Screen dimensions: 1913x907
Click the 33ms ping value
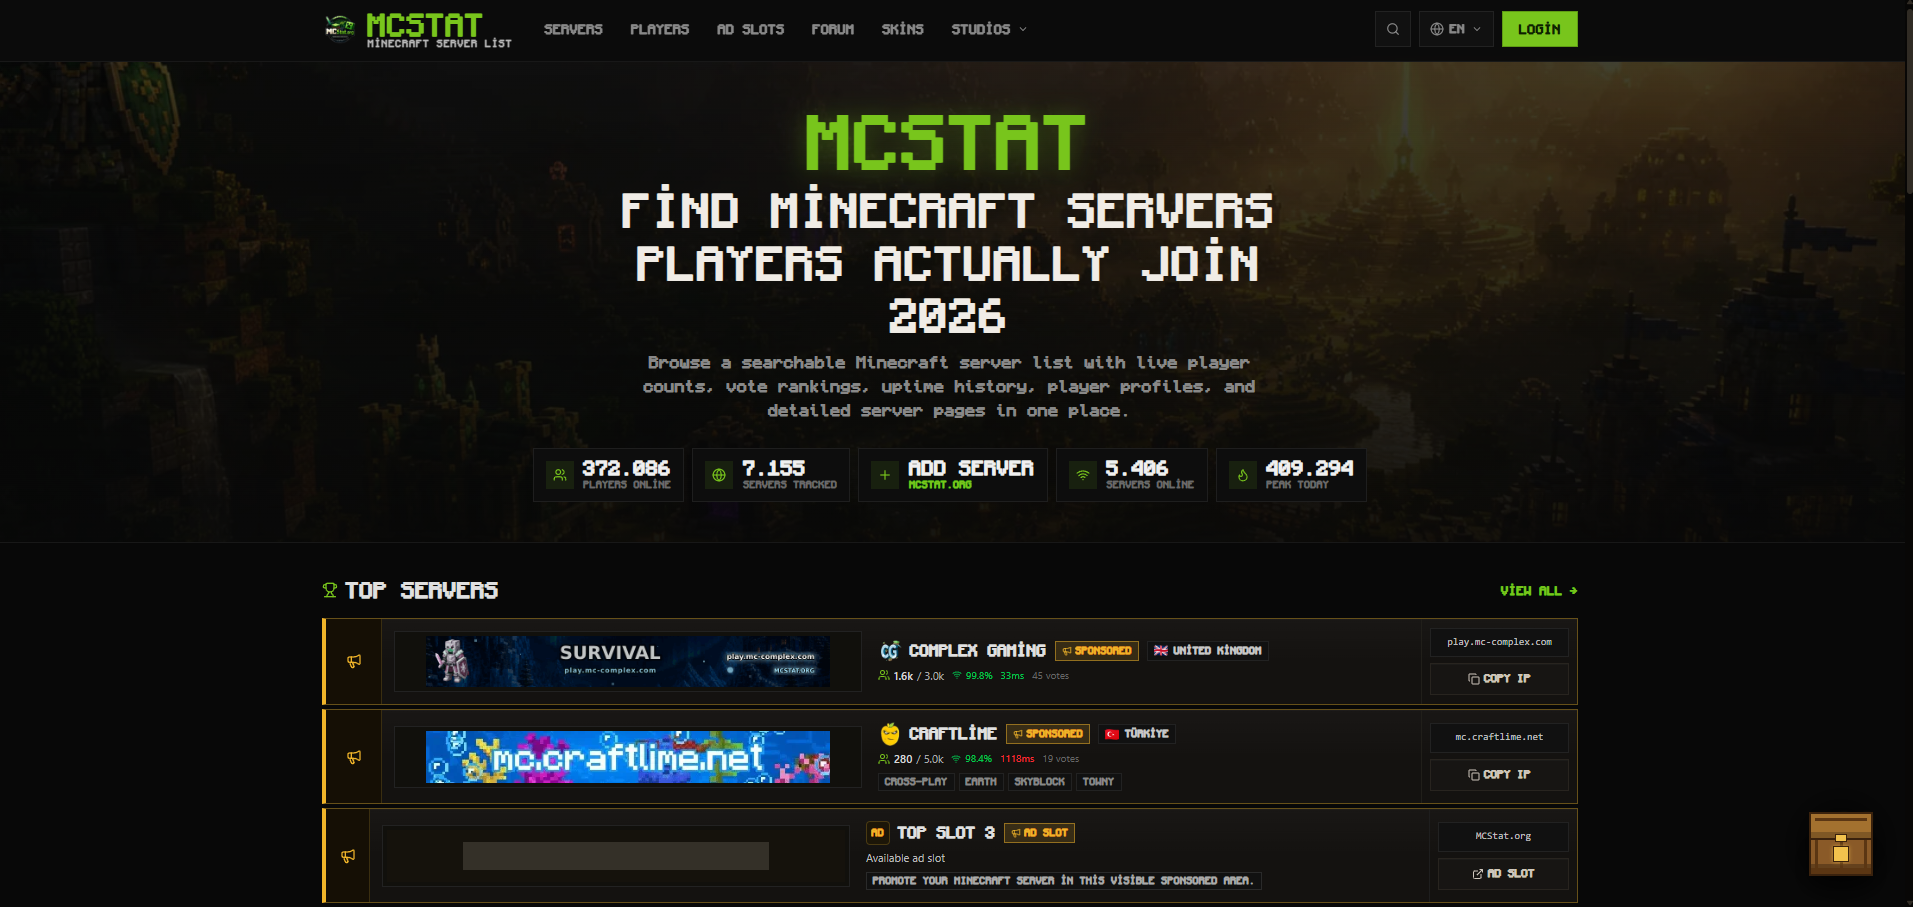(x=1012, y=676)
